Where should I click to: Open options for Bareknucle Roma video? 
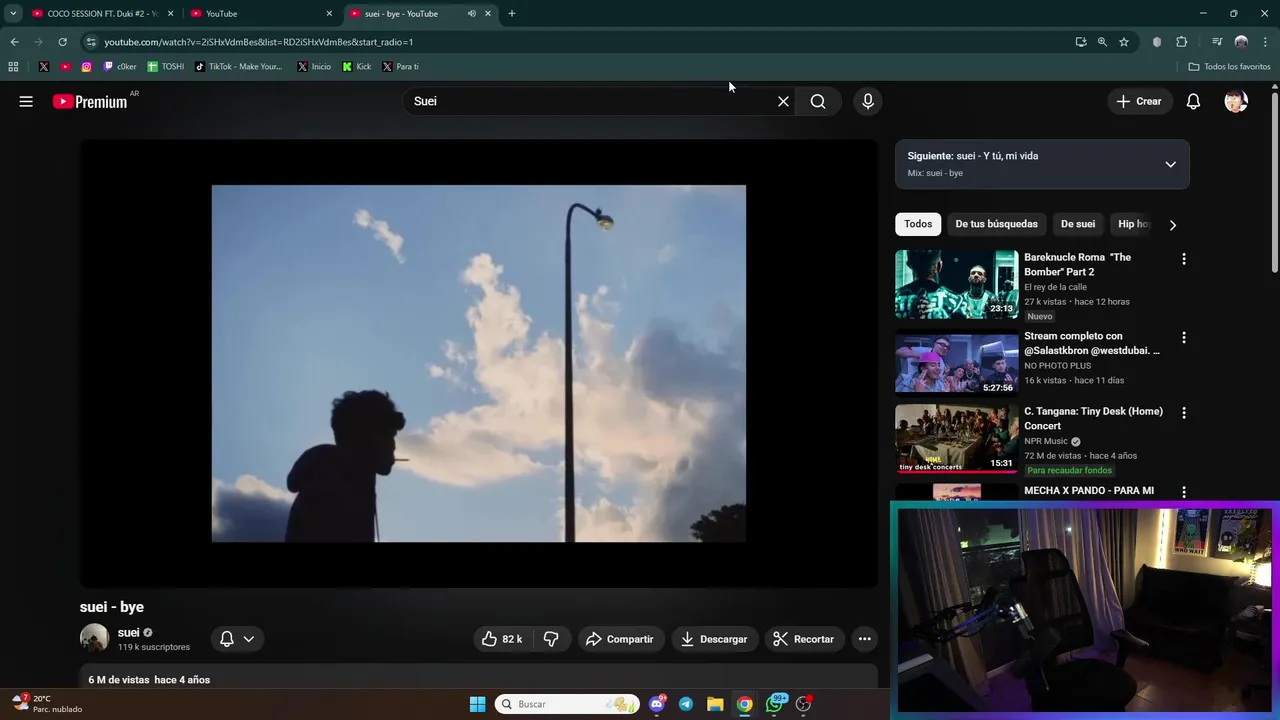point(1184,259)
